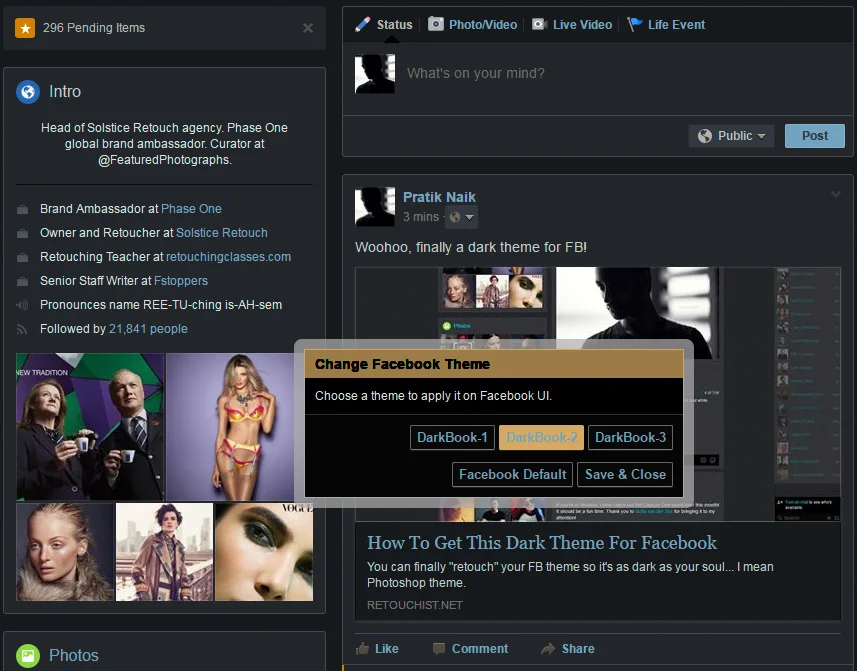Select the Status tab
This screenshot has width=857, height=671.
pyautogui.click(x=384, y=25)
